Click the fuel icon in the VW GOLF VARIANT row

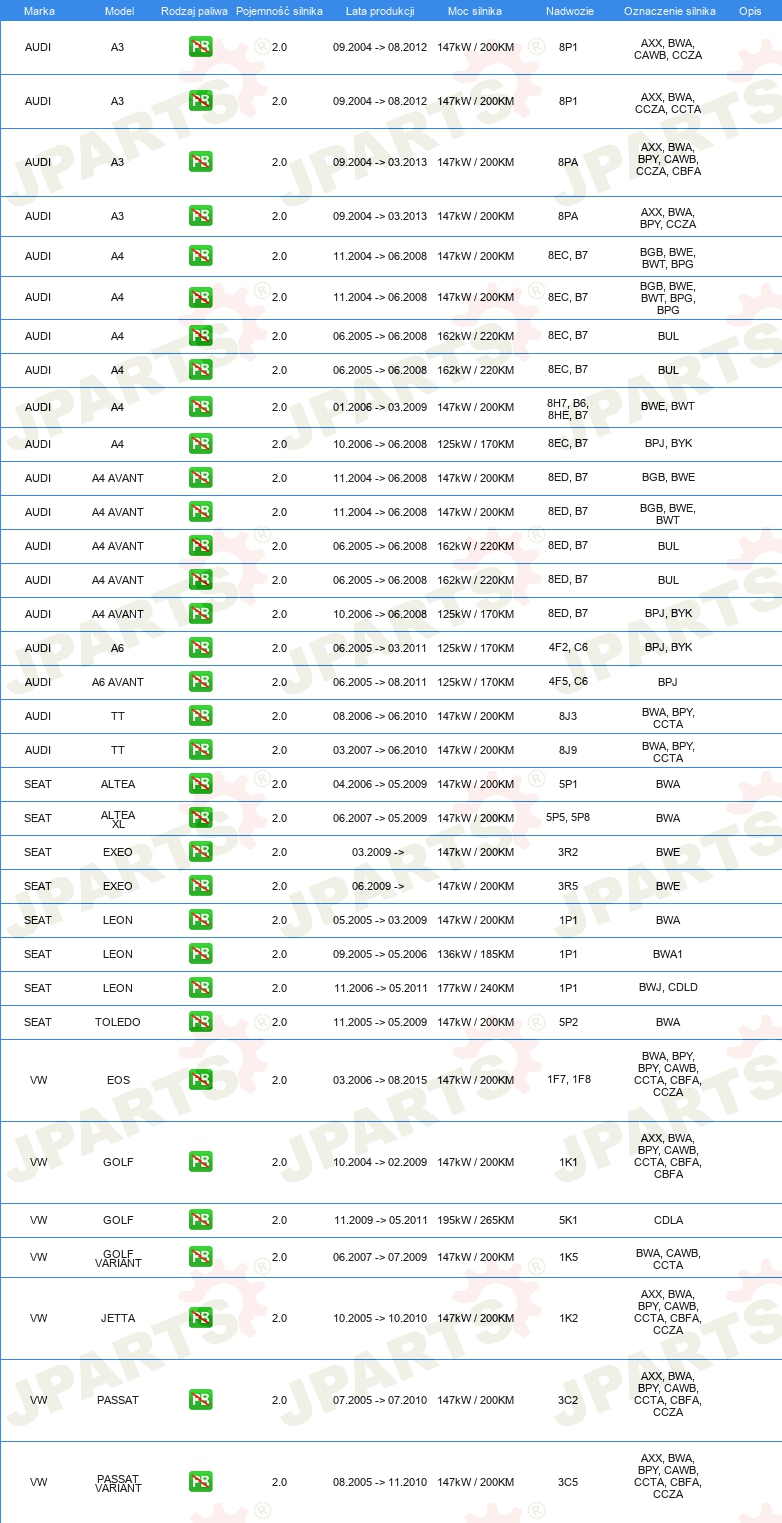click(200, 1257)
